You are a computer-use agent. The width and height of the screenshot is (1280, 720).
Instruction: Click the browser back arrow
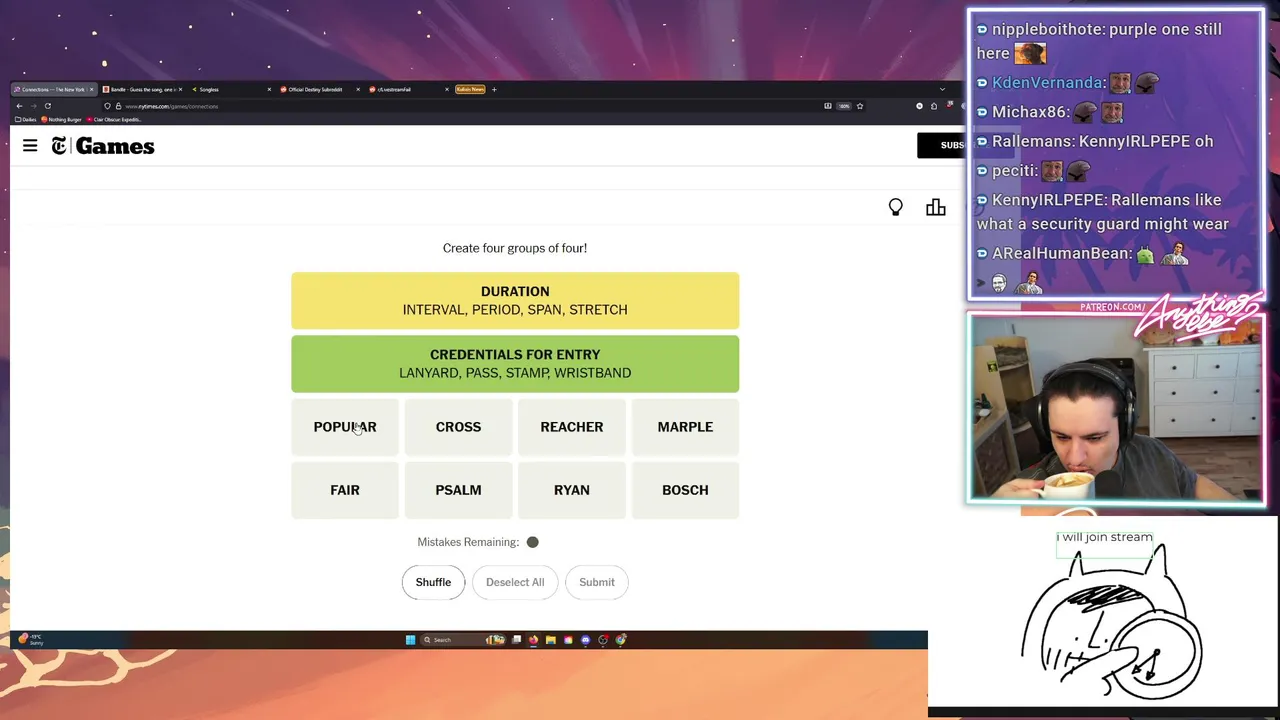19,106
